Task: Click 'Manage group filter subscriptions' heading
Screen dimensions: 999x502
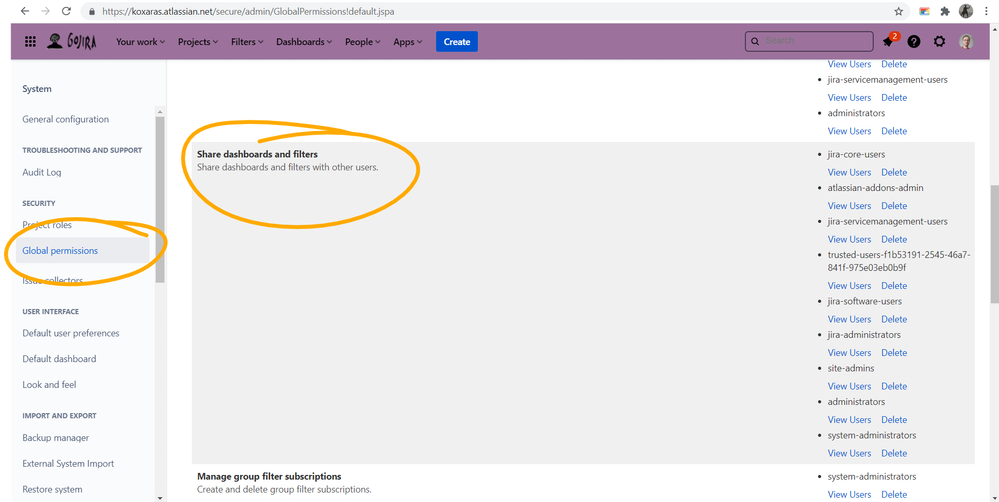Action: coord(269,477)
